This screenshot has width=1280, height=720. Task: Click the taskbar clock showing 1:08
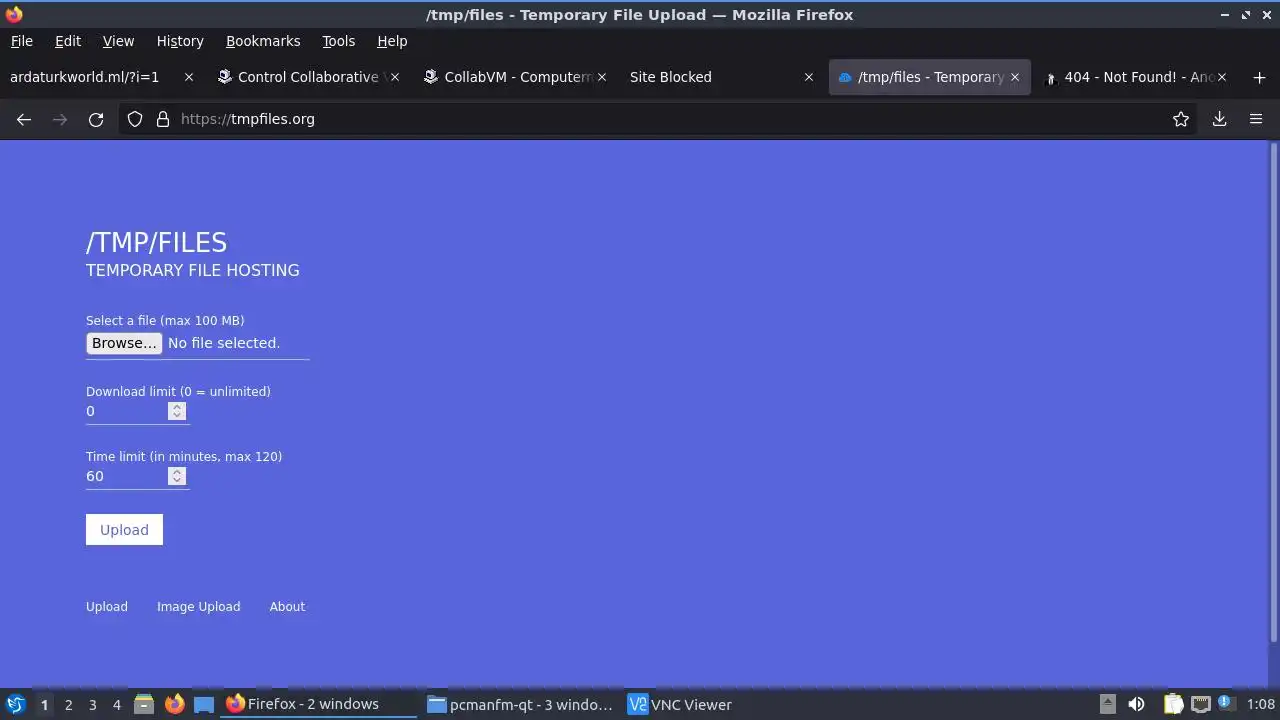[1261, 705]
